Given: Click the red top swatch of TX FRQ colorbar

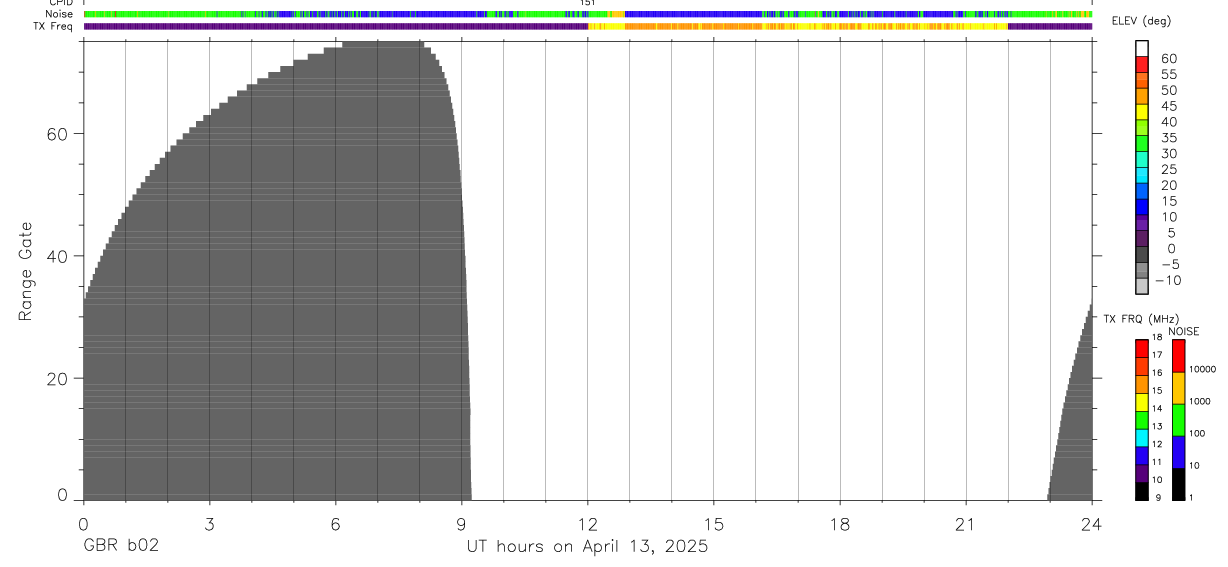Looking at the screenshot, I should pyautogui.click(x=1142, y=349).
